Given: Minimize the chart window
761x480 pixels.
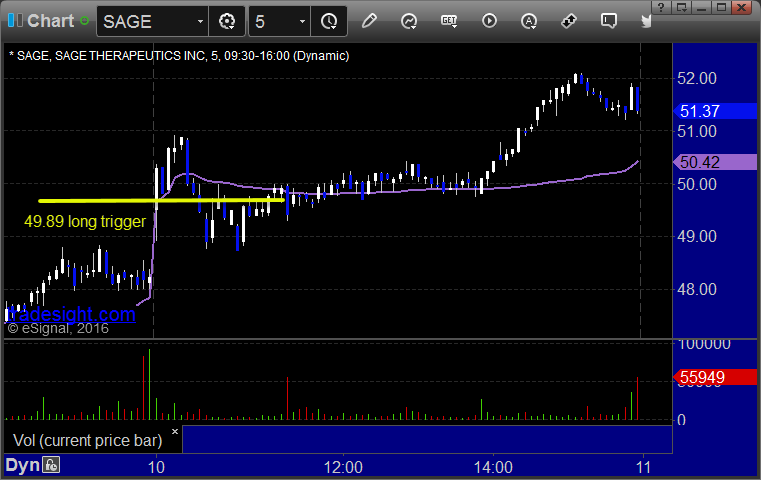Looking at the screenshot, I should pos(701,7).
